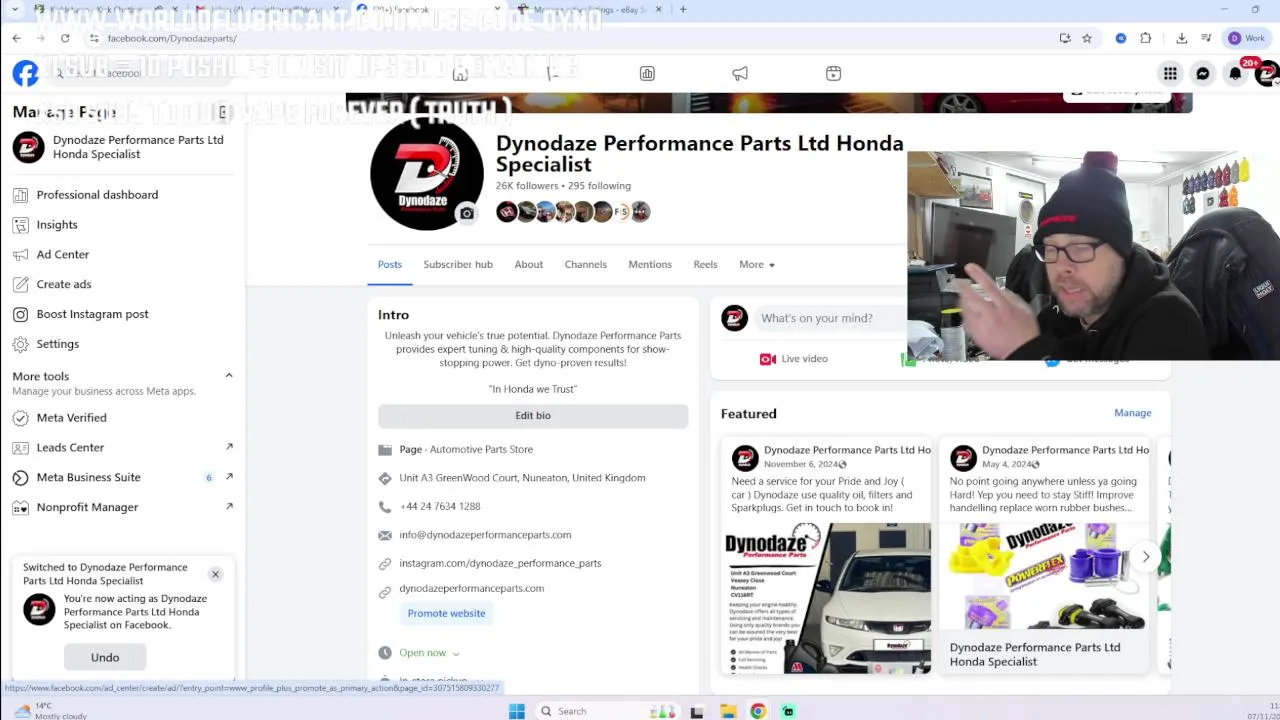Start a Live video

click(794, 359)
